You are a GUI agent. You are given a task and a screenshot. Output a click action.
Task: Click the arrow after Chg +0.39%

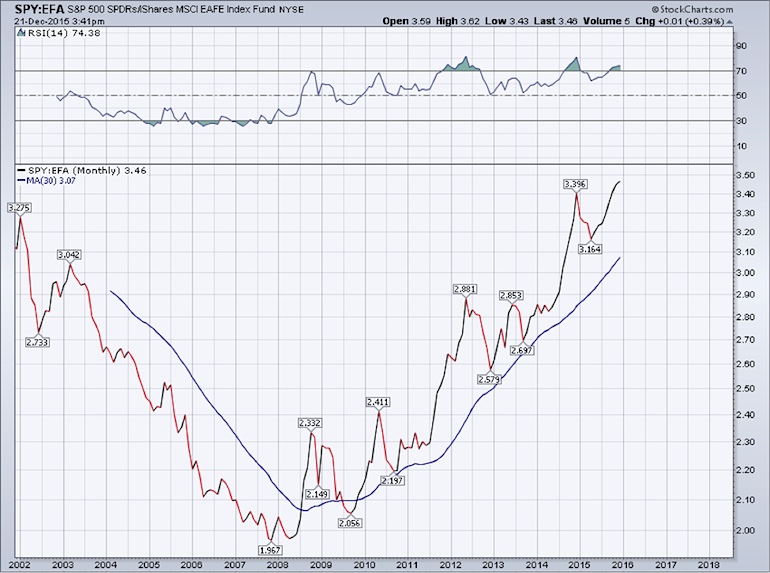(x=729, y=22)
